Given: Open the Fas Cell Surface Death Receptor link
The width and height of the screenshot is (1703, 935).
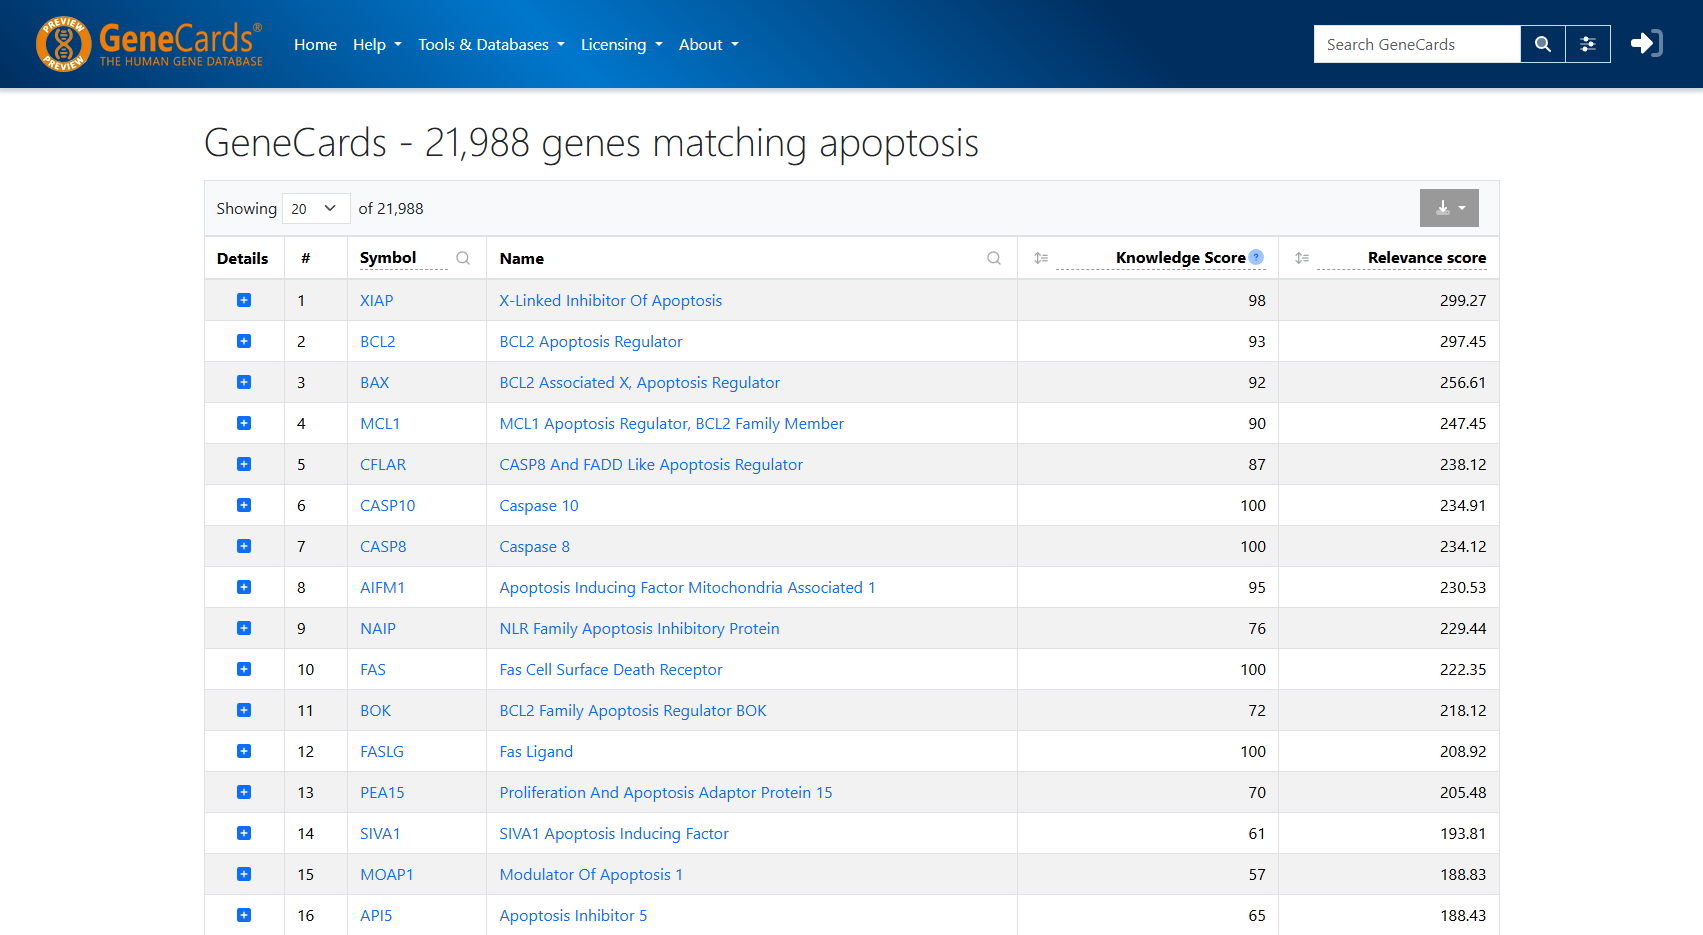Looking at the screenshot, I should pyautogui.click(x=611, y=669).
